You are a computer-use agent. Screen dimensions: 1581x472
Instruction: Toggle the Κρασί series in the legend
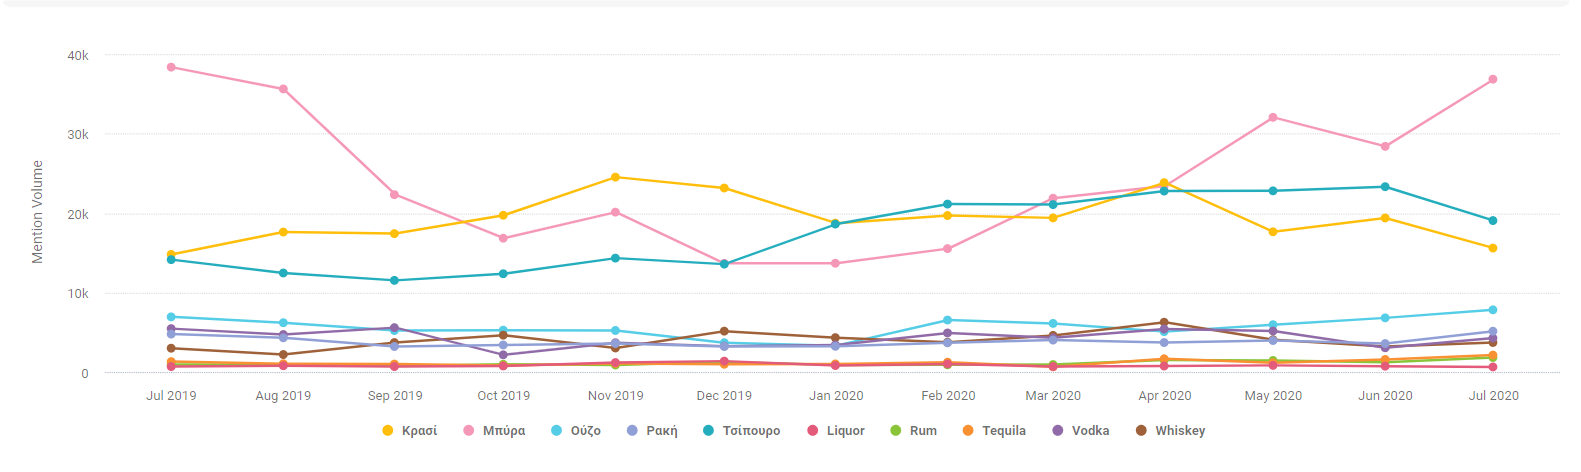coord(419,431)
